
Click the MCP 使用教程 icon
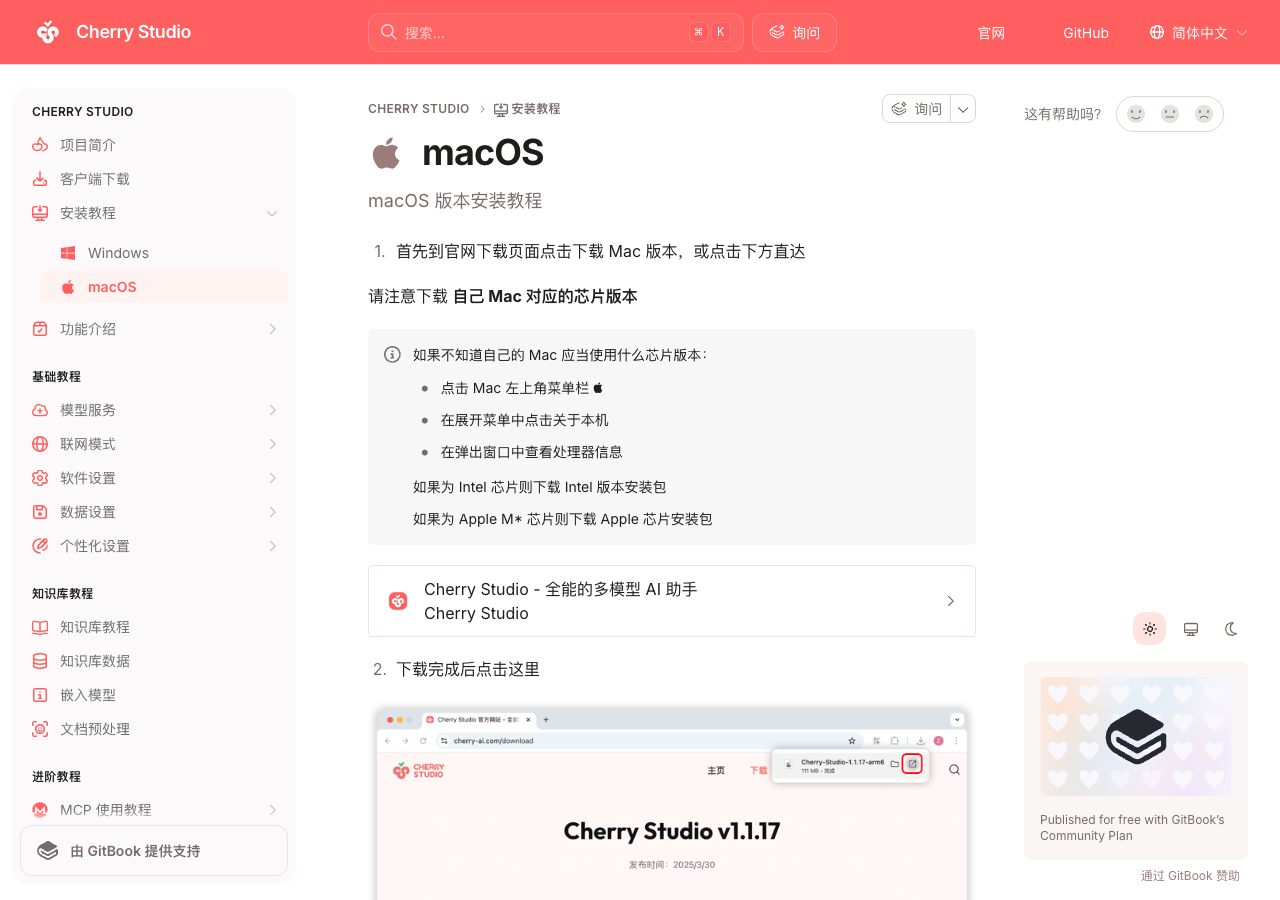40,810
